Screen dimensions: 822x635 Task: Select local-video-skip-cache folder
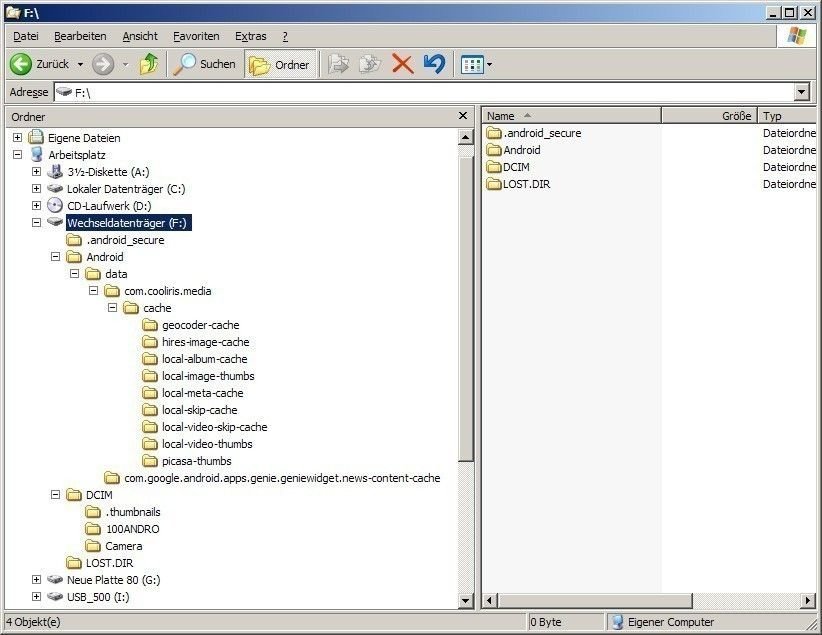[x=205, y=427]
